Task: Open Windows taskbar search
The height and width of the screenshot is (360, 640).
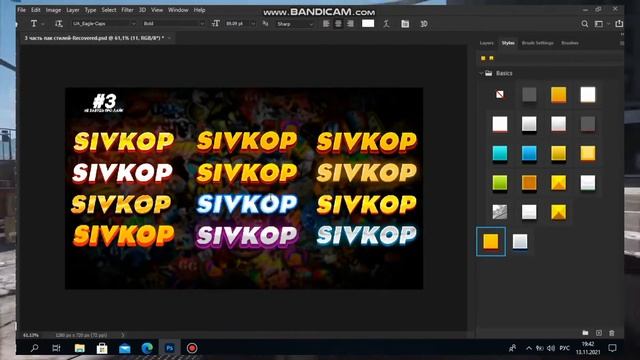Action: point(35,348)
